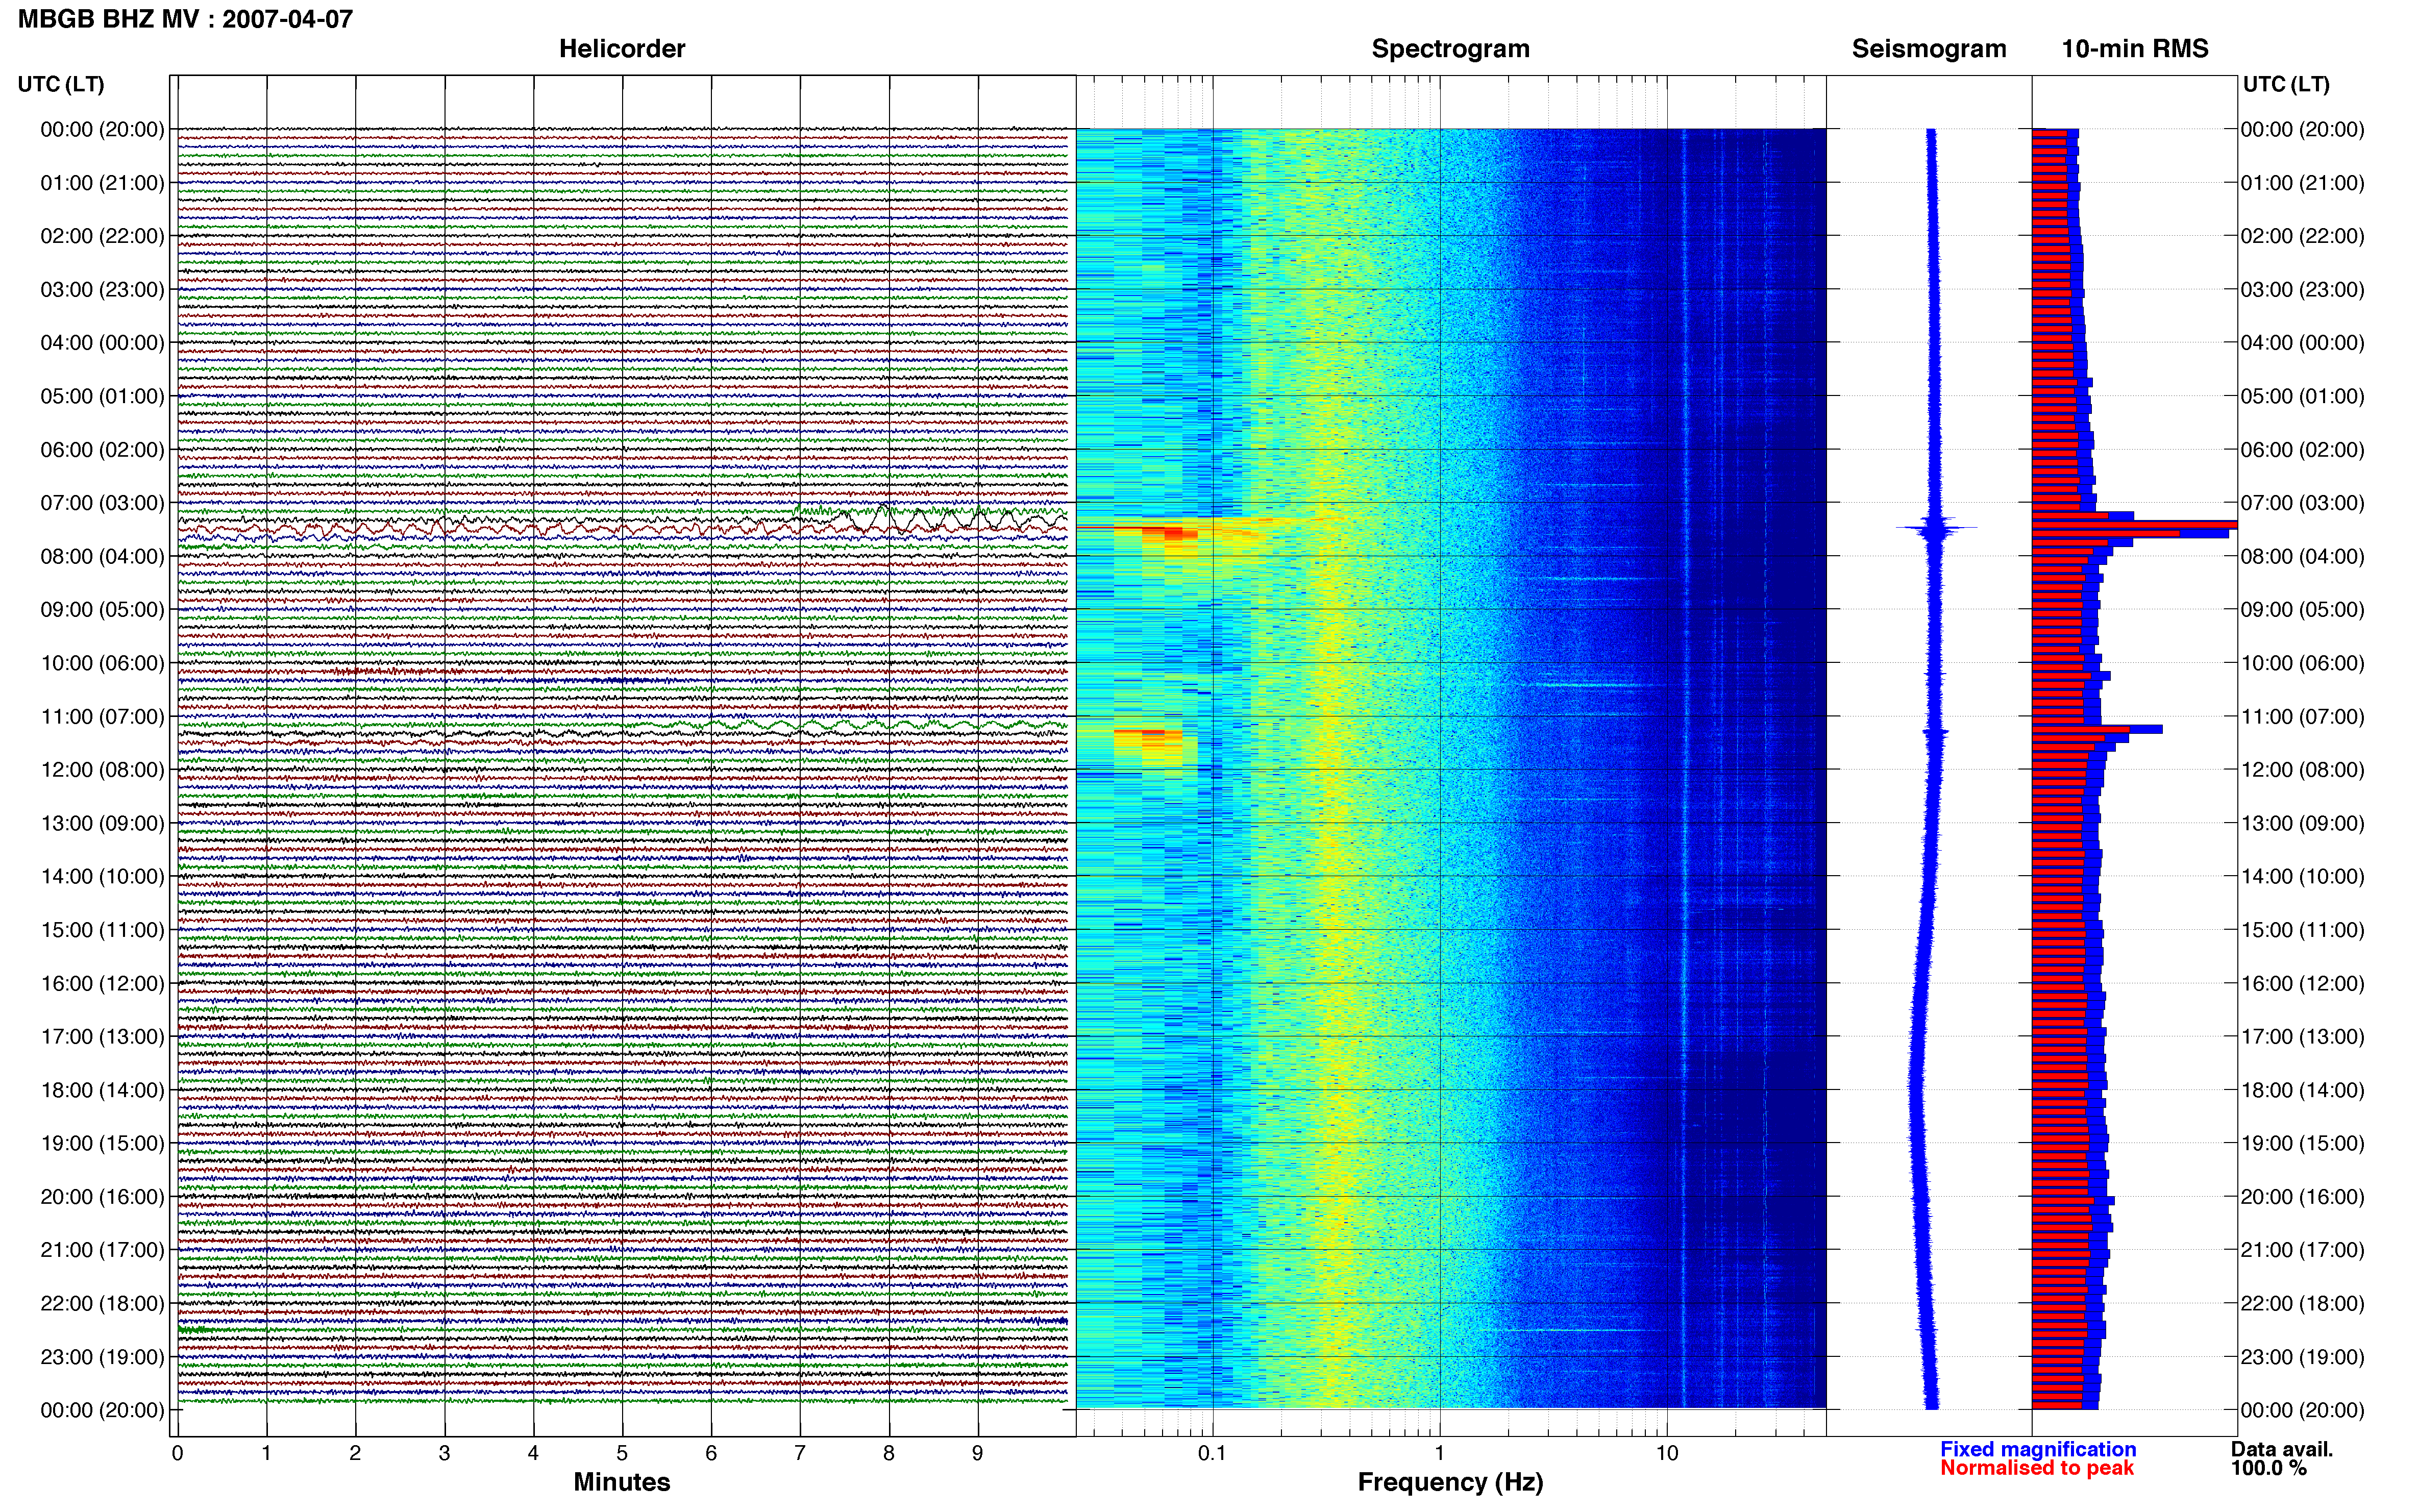The width and height of the screenshot is (2419, 1512).
Task: Click 11:00 (07:00) label beside the Helicorder
Action: click(x=102, y=717)
